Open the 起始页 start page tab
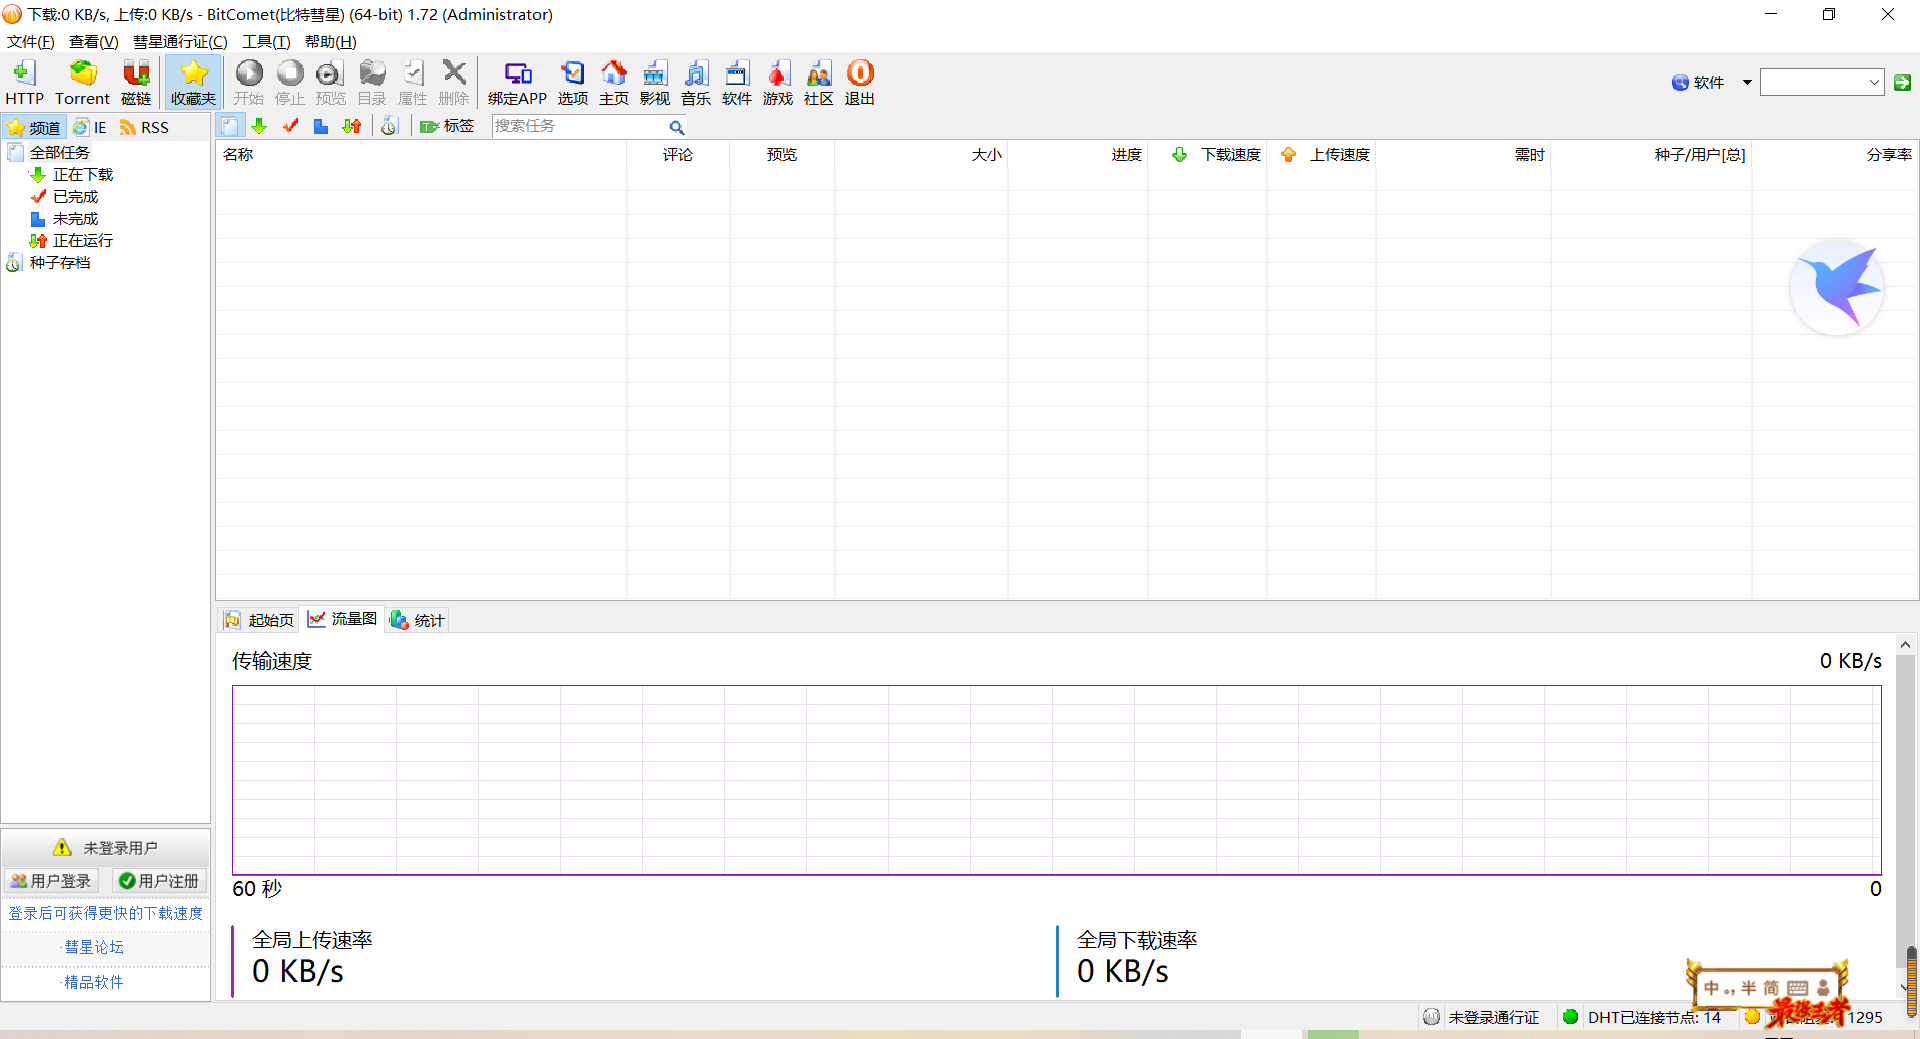 [x=259, y=620]
